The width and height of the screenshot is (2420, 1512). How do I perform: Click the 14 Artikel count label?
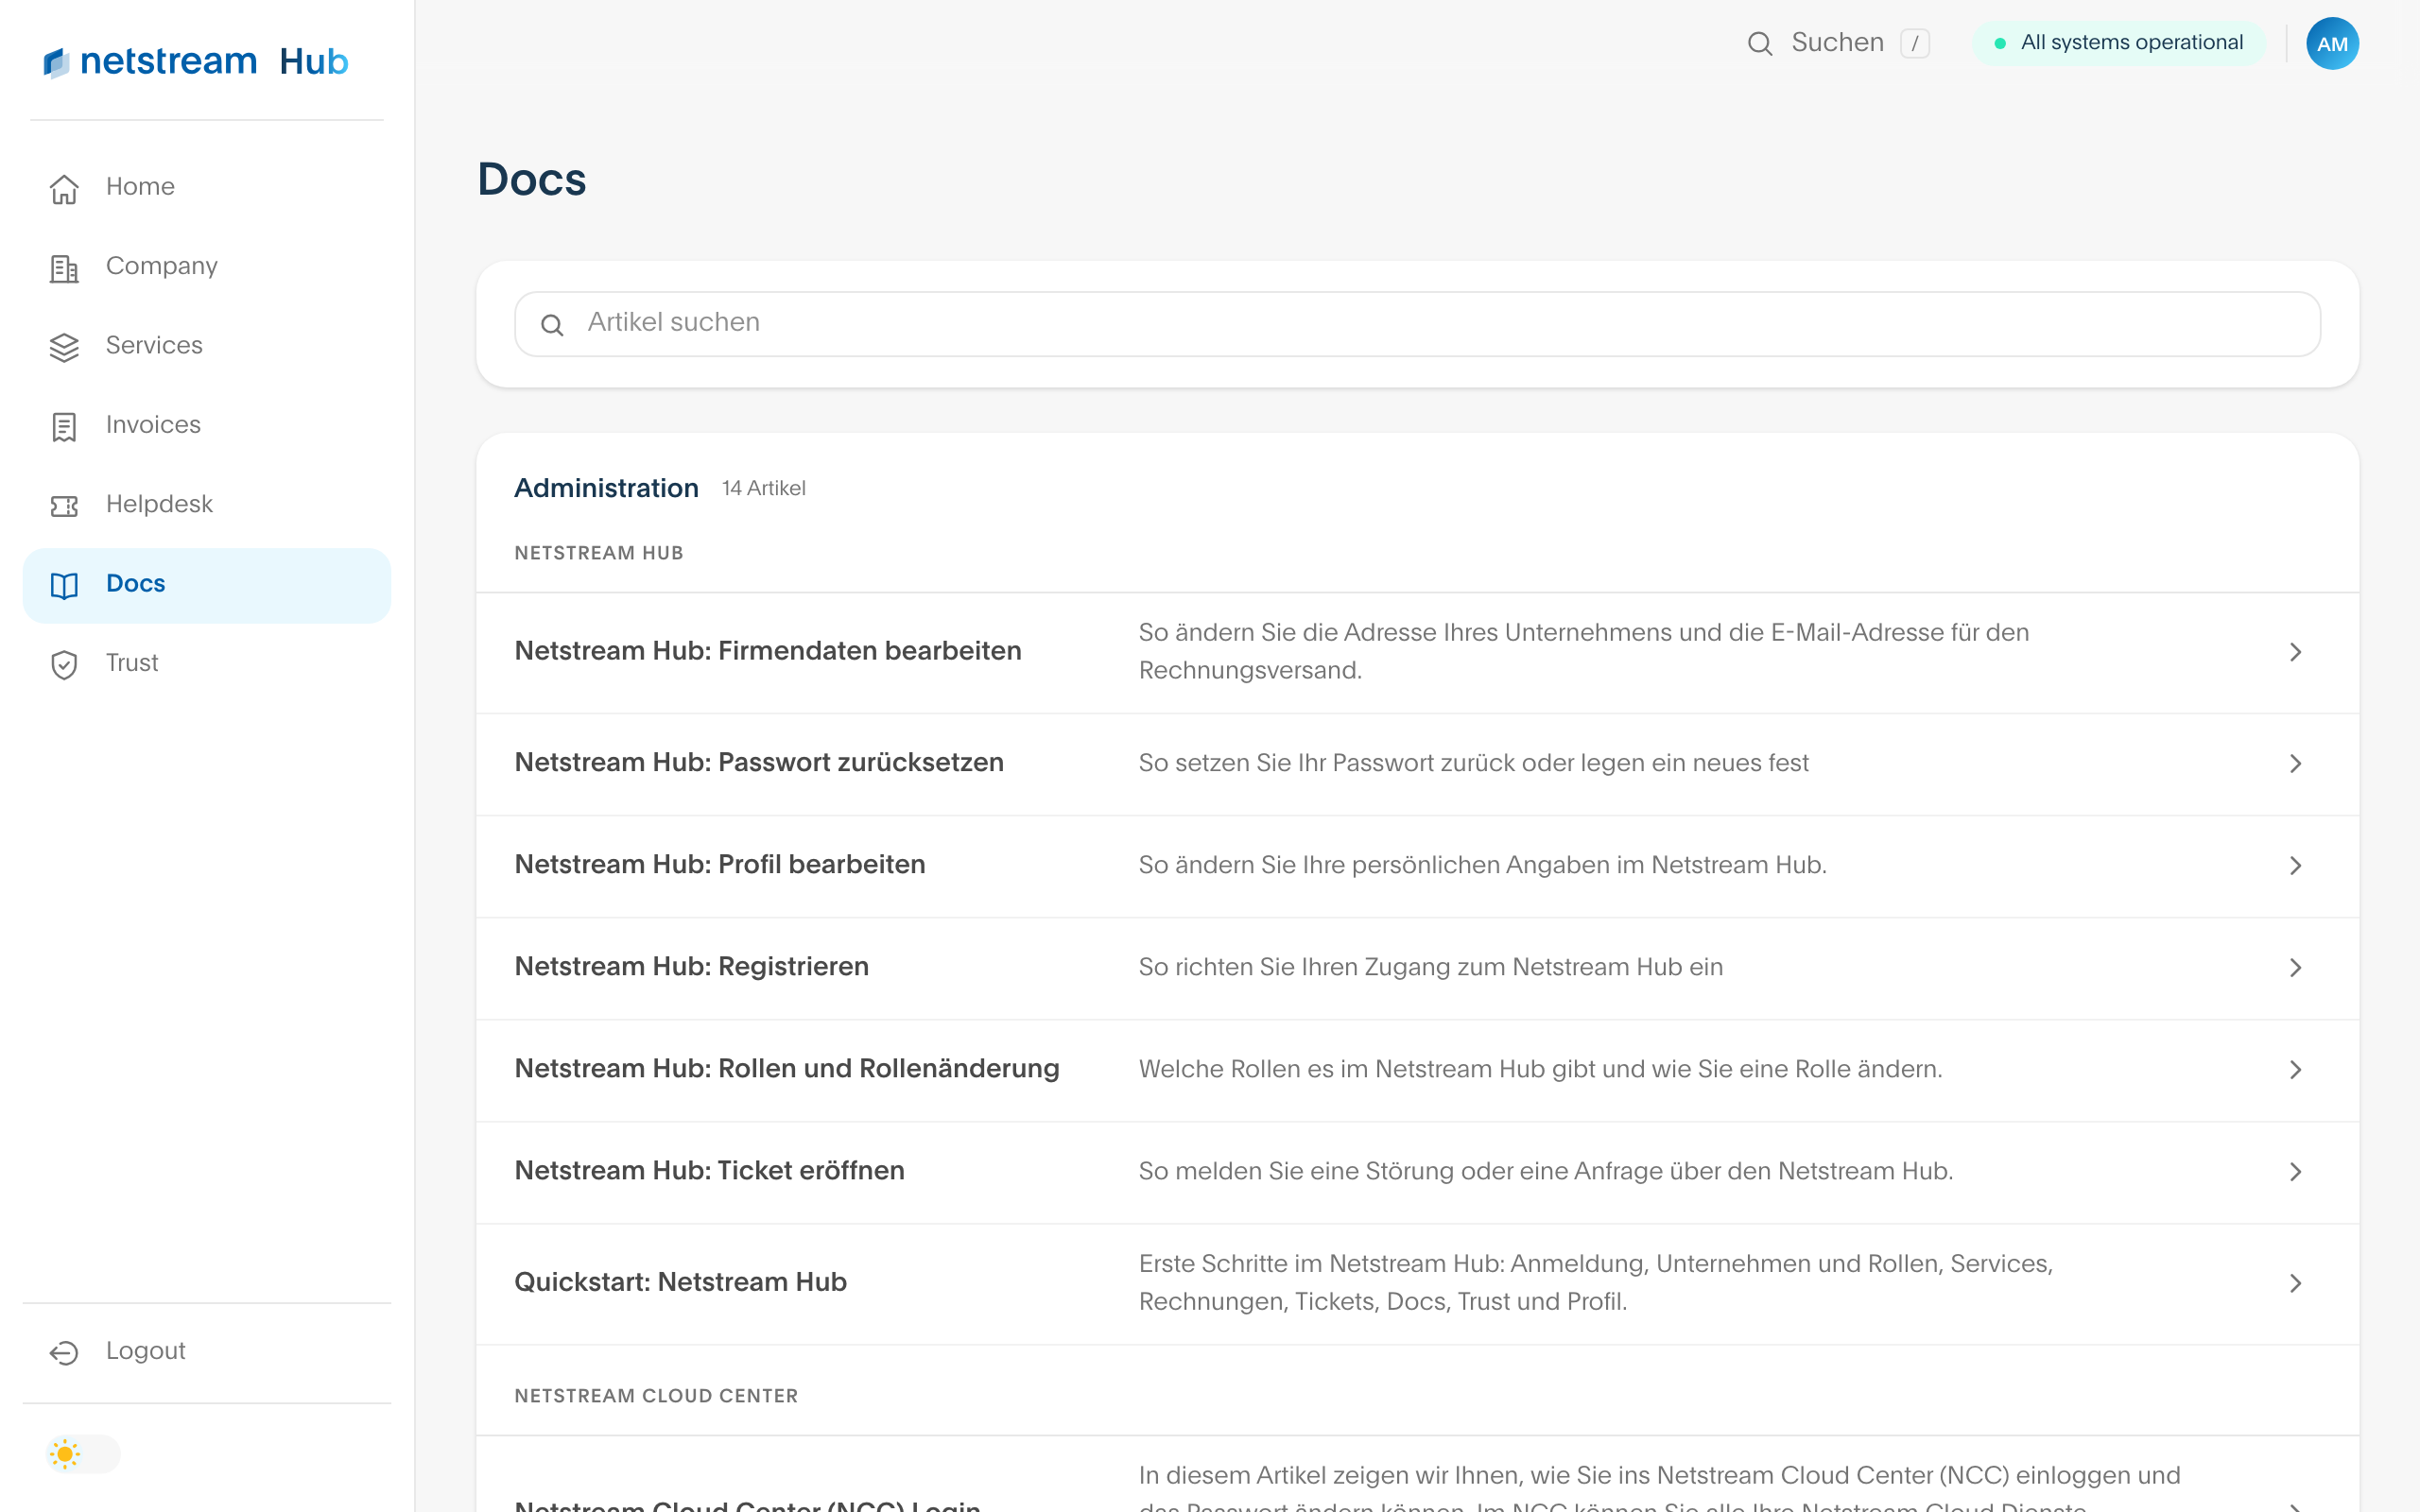[x=763, y=489]
